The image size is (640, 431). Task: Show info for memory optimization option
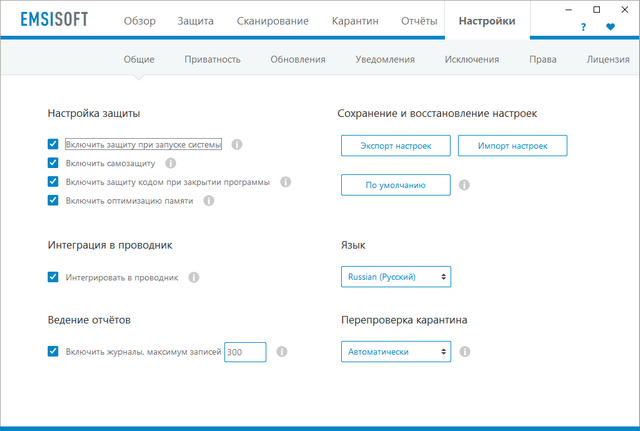[209, 201]
